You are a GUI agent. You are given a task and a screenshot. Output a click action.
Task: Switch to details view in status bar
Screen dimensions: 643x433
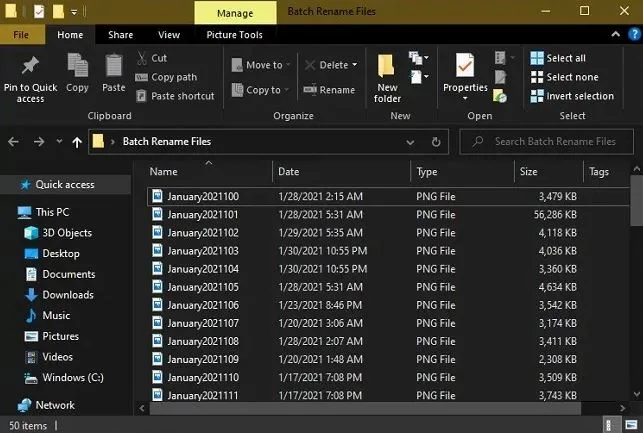coord(608,425)
